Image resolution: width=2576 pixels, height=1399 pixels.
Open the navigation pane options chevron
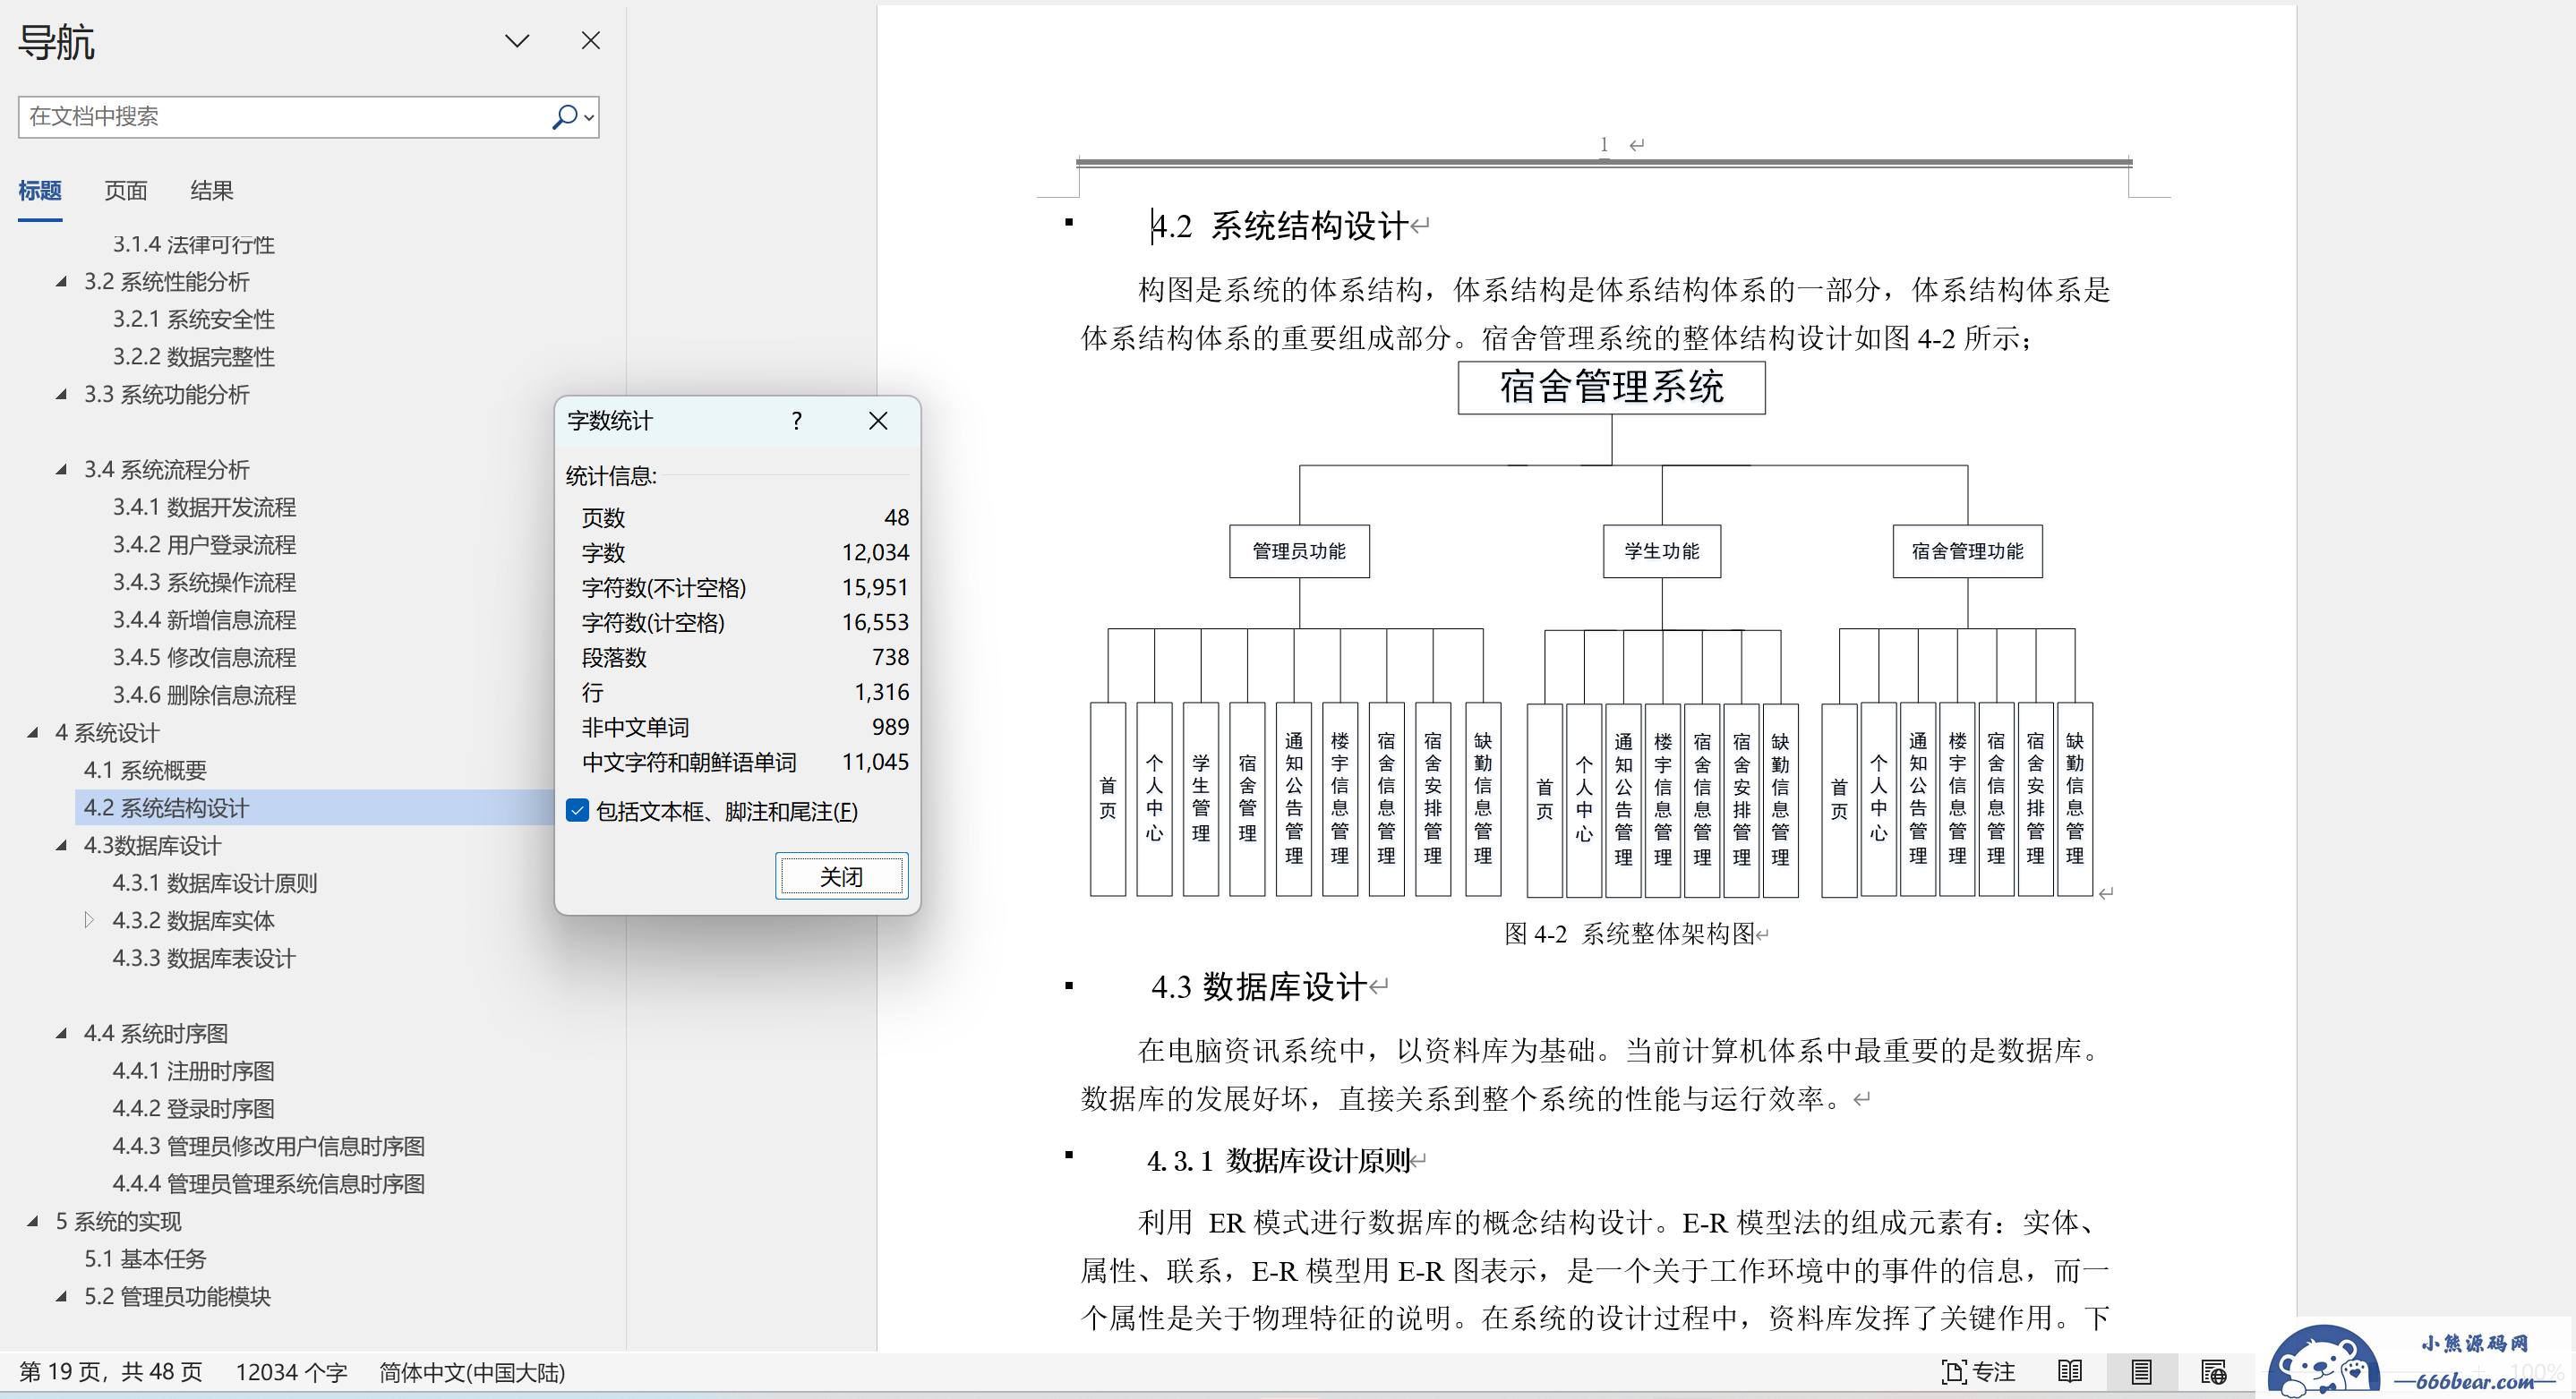pos(516,41)
